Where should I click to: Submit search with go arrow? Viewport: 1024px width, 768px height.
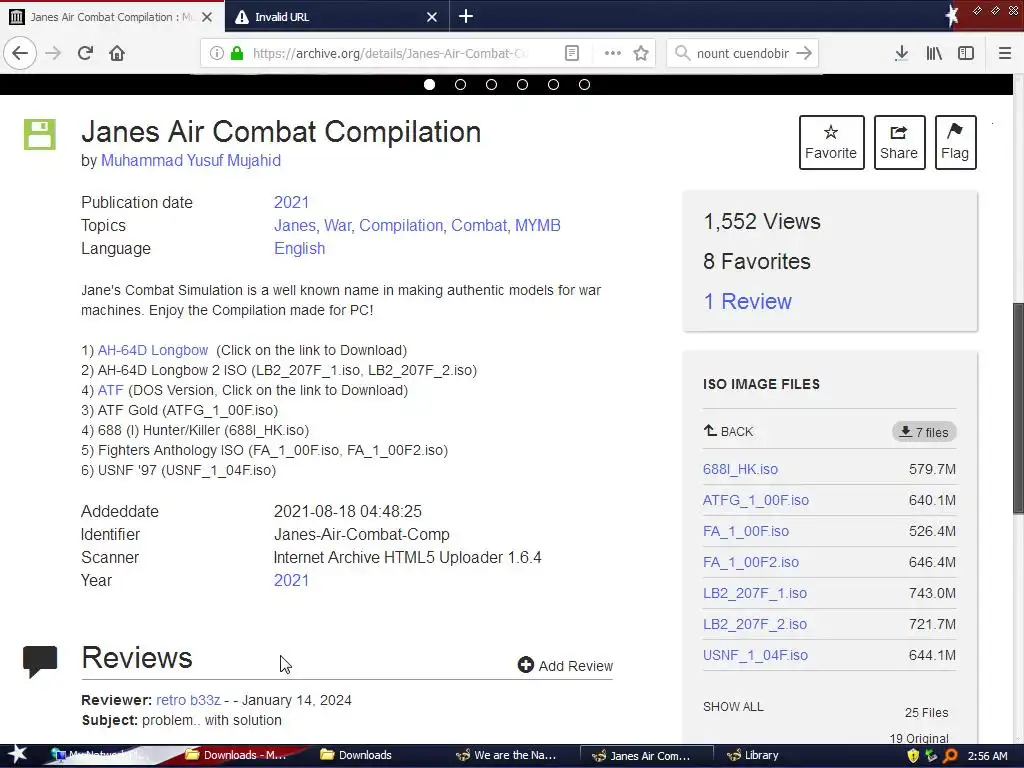pyautogui.click(x=805, y=53)
